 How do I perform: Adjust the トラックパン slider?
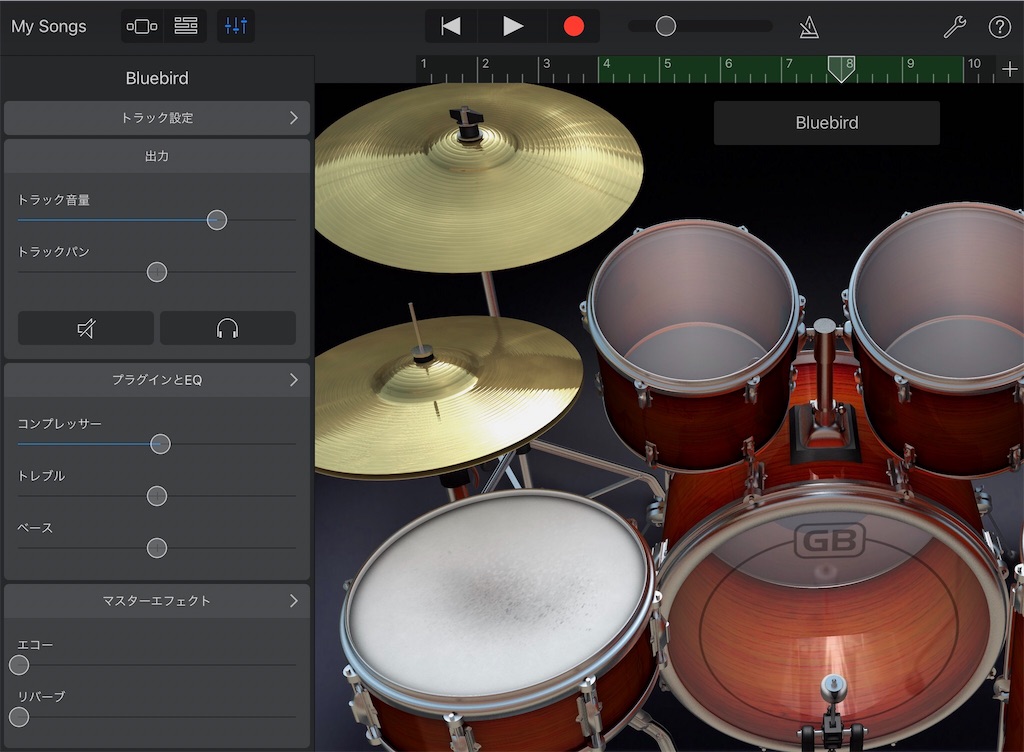157,272
